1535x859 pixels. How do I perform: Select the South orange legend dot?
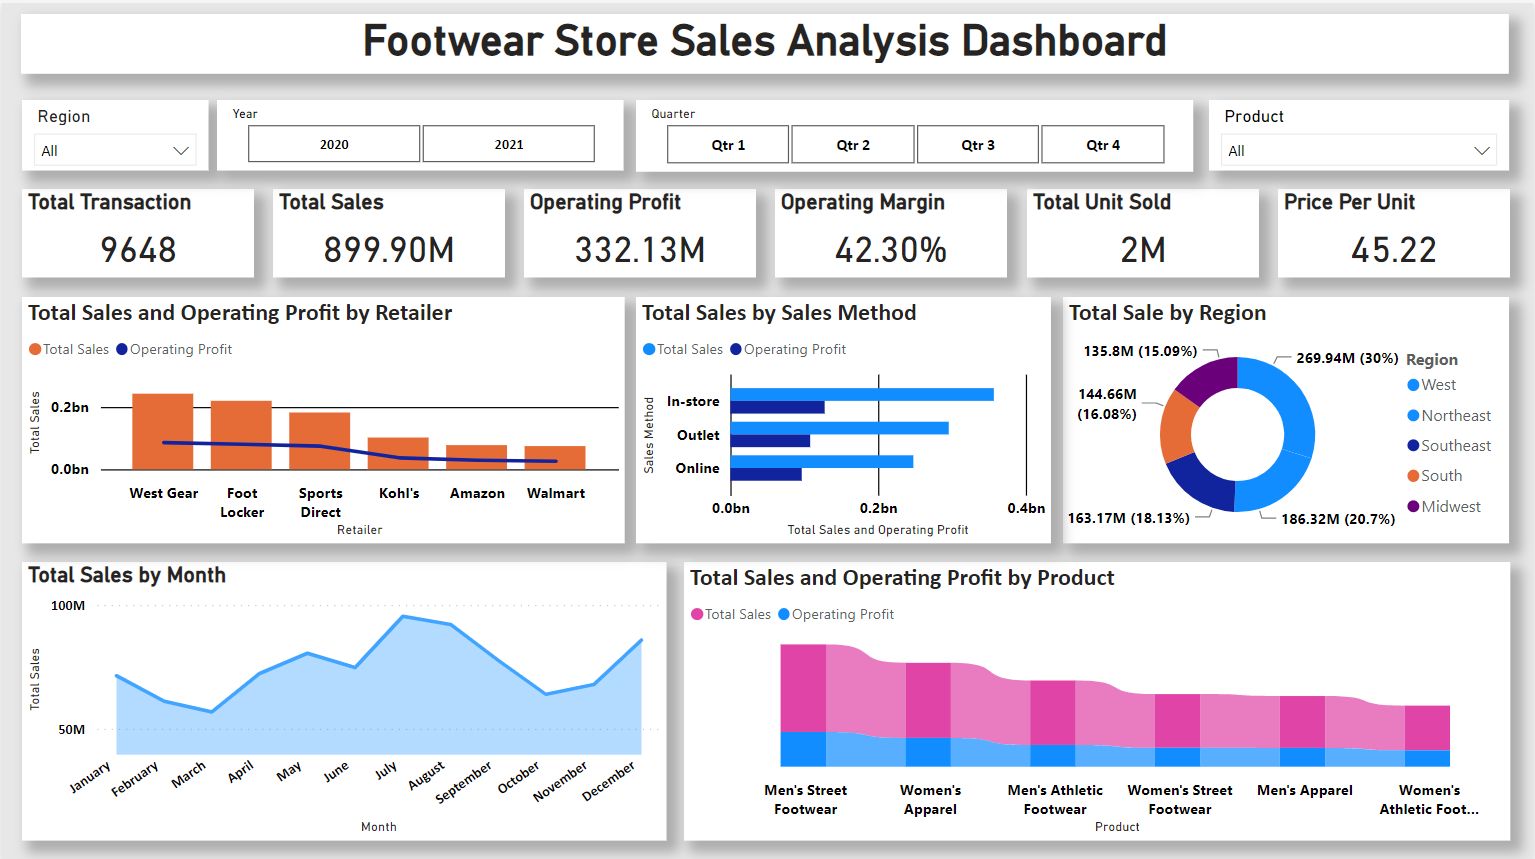(x=1413, y=476)
